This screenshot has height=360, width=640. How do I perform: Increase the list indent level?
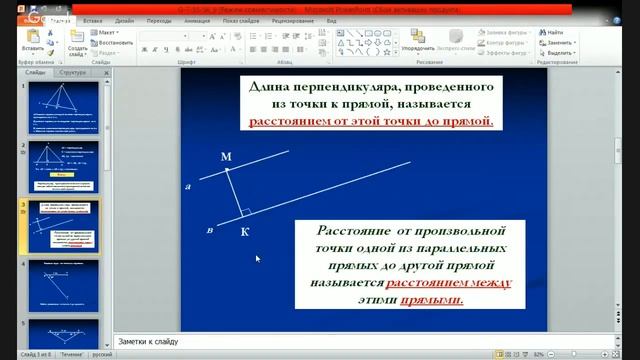tap(296, 37)
